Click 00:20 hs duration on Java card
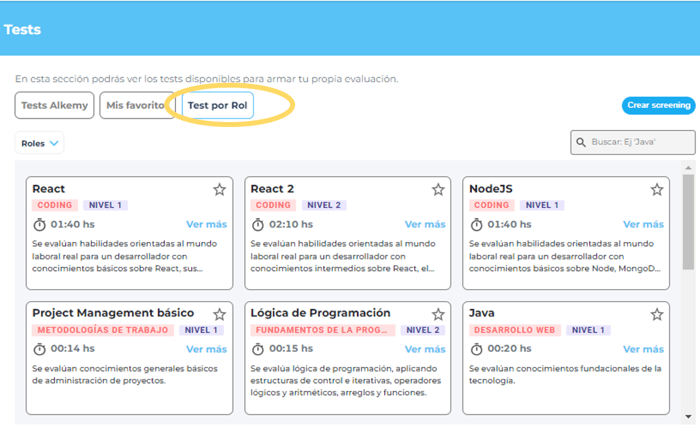 (x=509, y=348)
